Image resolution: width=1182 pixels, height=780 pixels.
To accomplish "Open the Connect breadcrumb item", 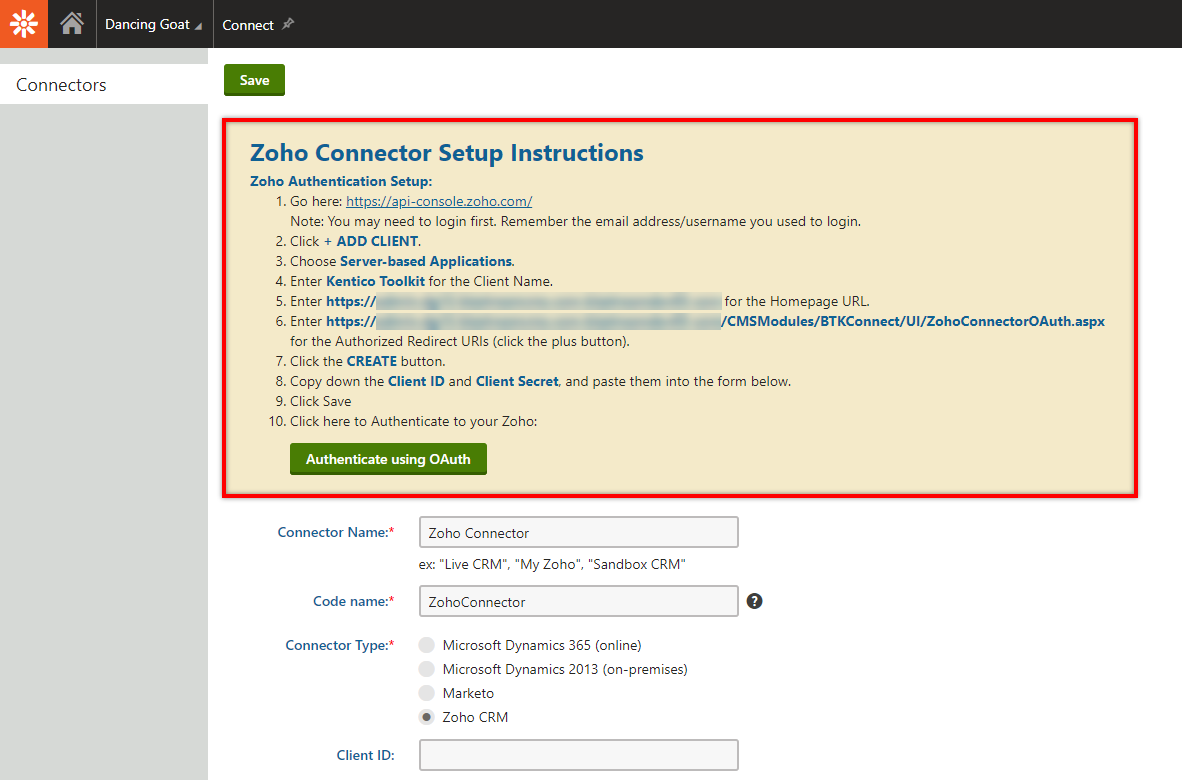I will 247,25.
